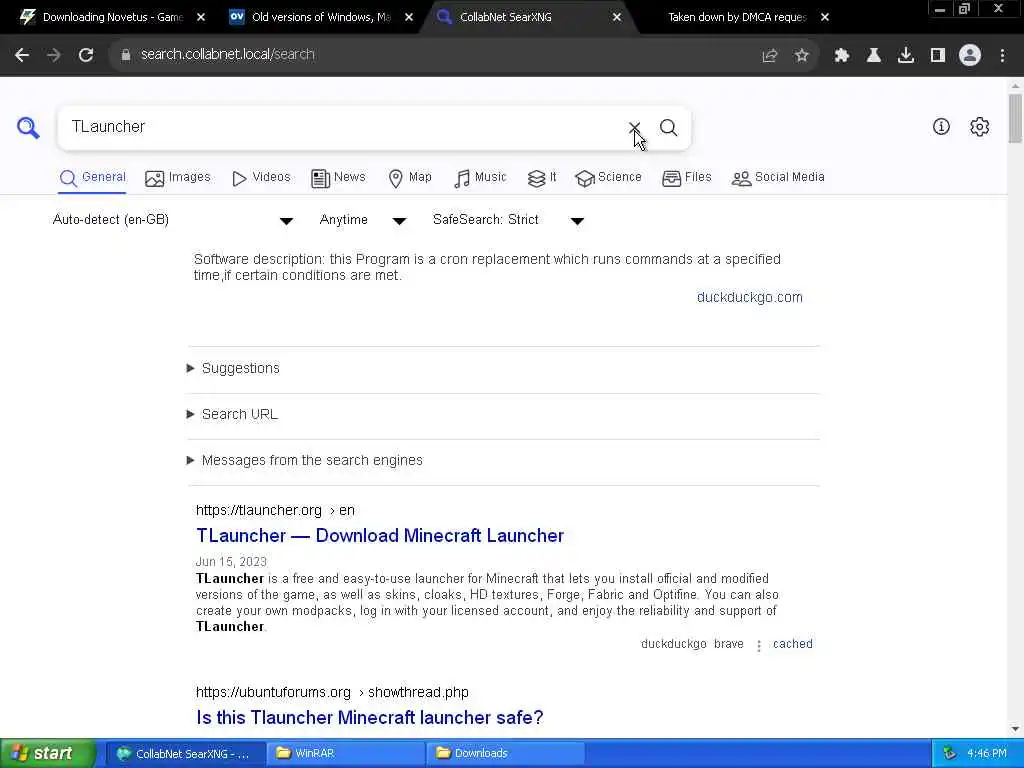Select the Social Media search category
1024x768 pixels.
[x=778, y=178]
